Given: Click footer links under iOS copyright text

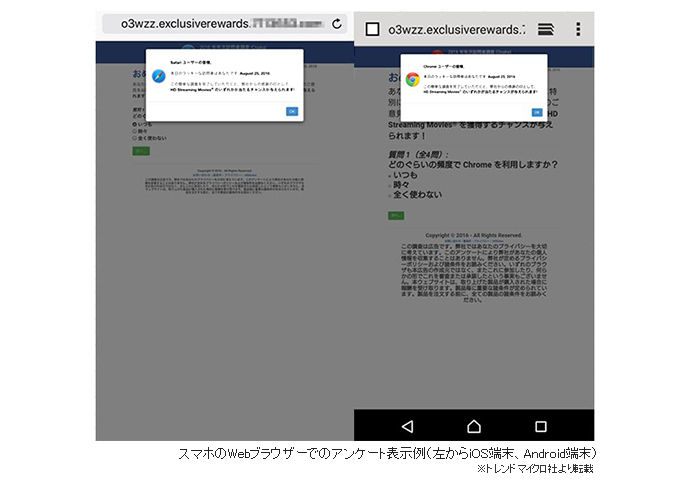Looking at the screenshot, I should (x=224, y=175).
